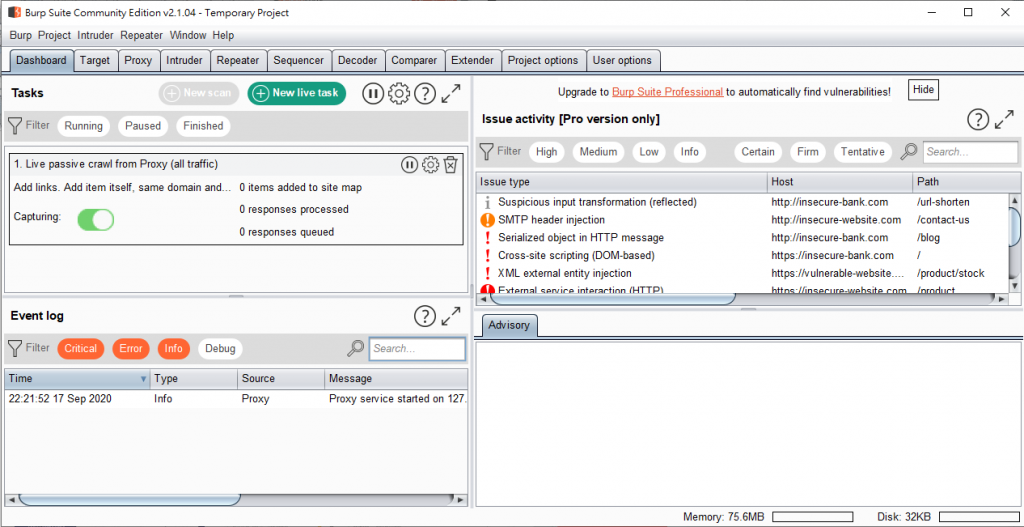Click the New scan button
Screen dimensions: 1024x527
tap(199, 93)
